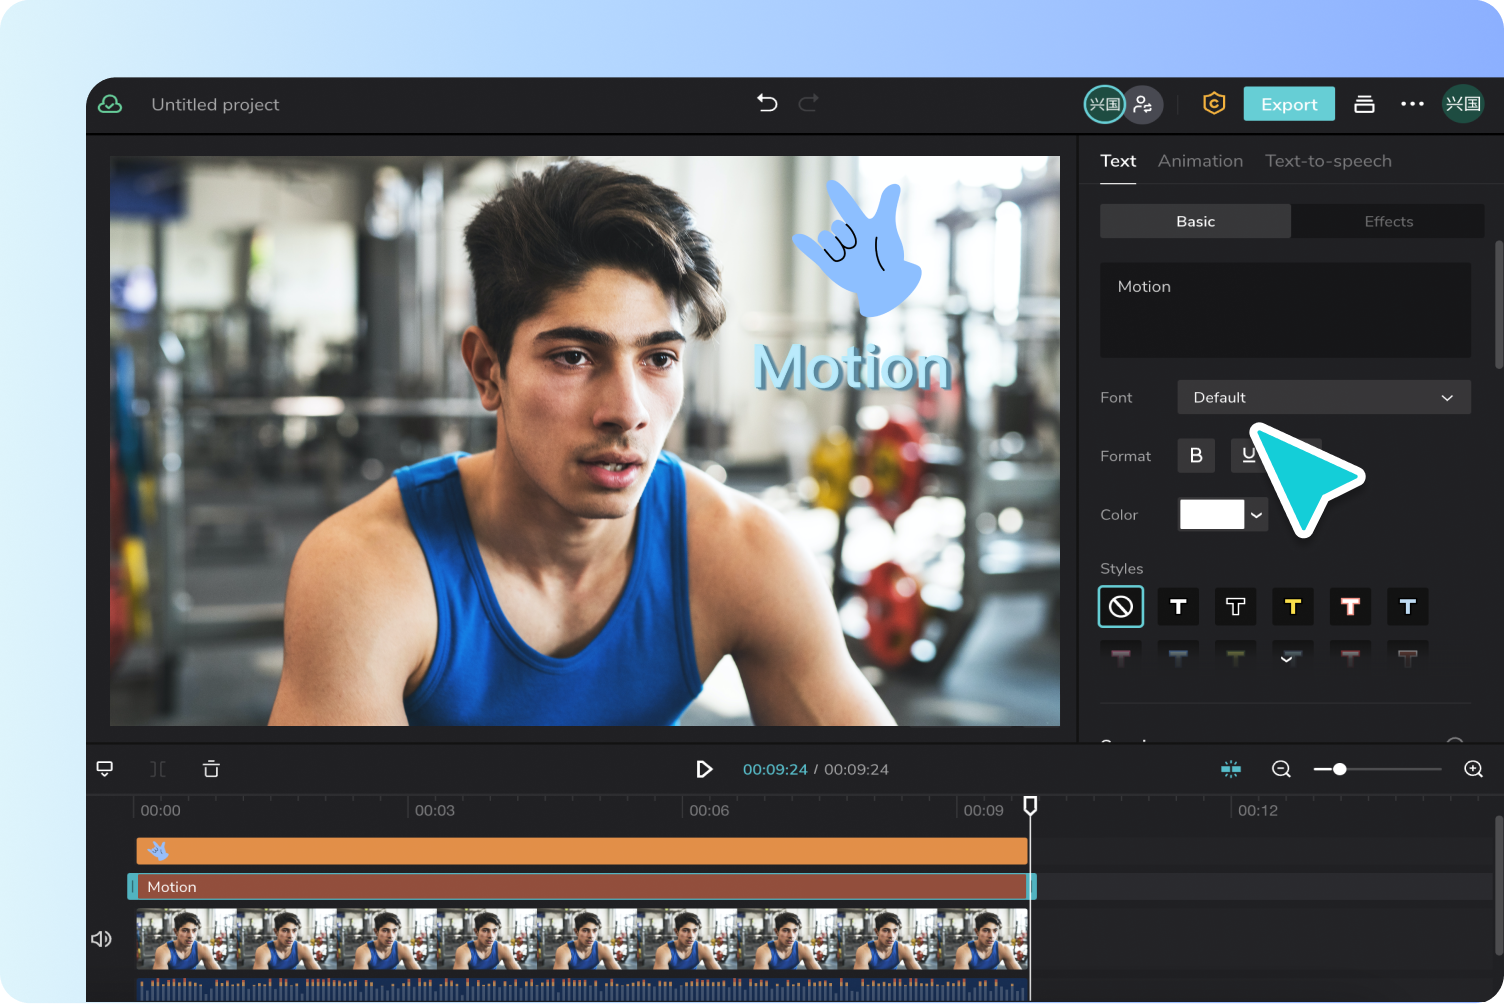
Task: Play the video preview
Action: (704, 769)
